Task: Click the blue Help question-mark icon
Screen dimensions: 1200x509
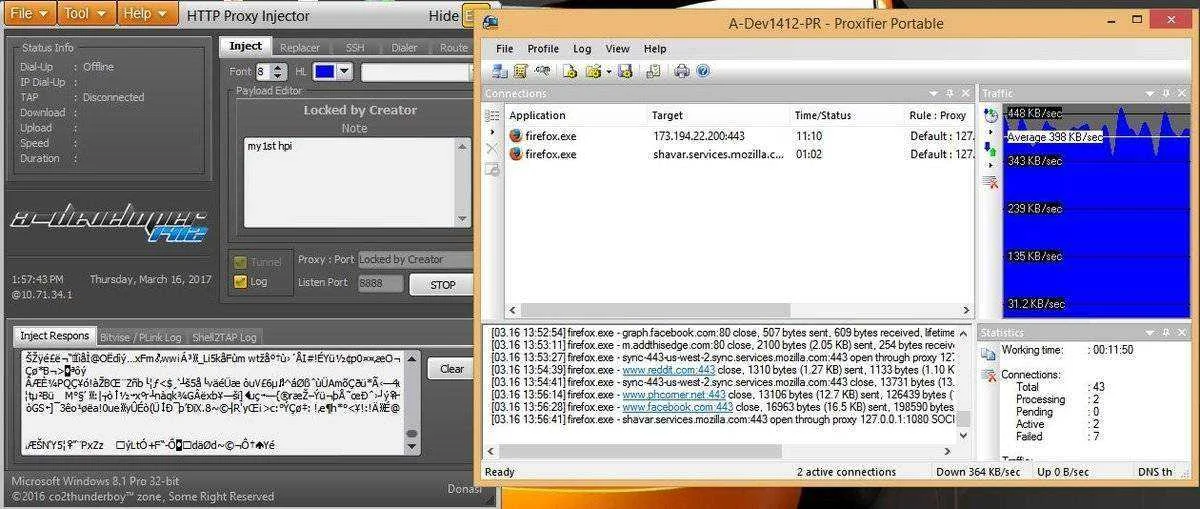Action: click(x=703, y=71)
